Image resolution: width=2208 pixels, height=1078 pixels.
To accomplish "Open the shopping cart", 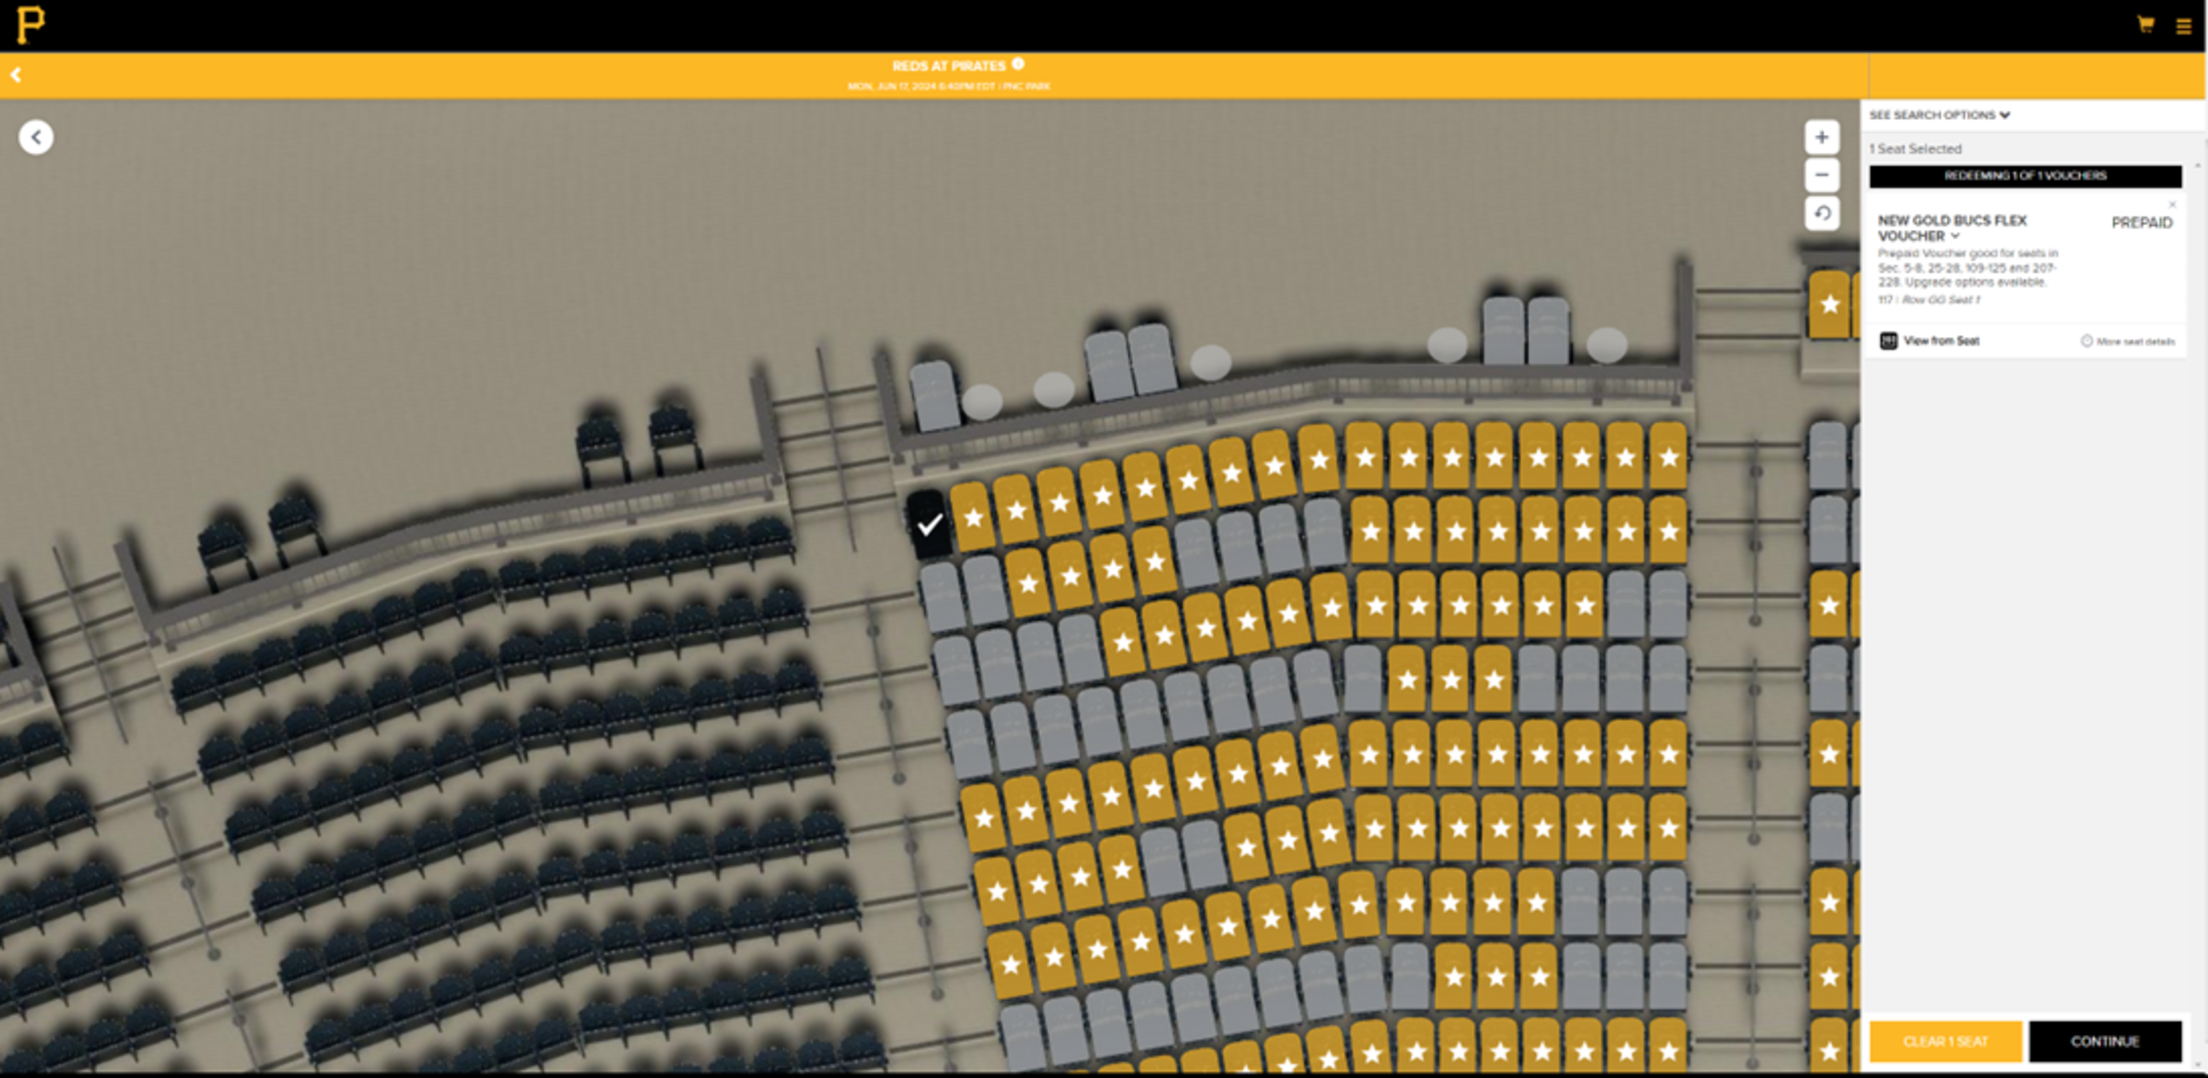I will pyautogui.click(x=2145, y=24).
